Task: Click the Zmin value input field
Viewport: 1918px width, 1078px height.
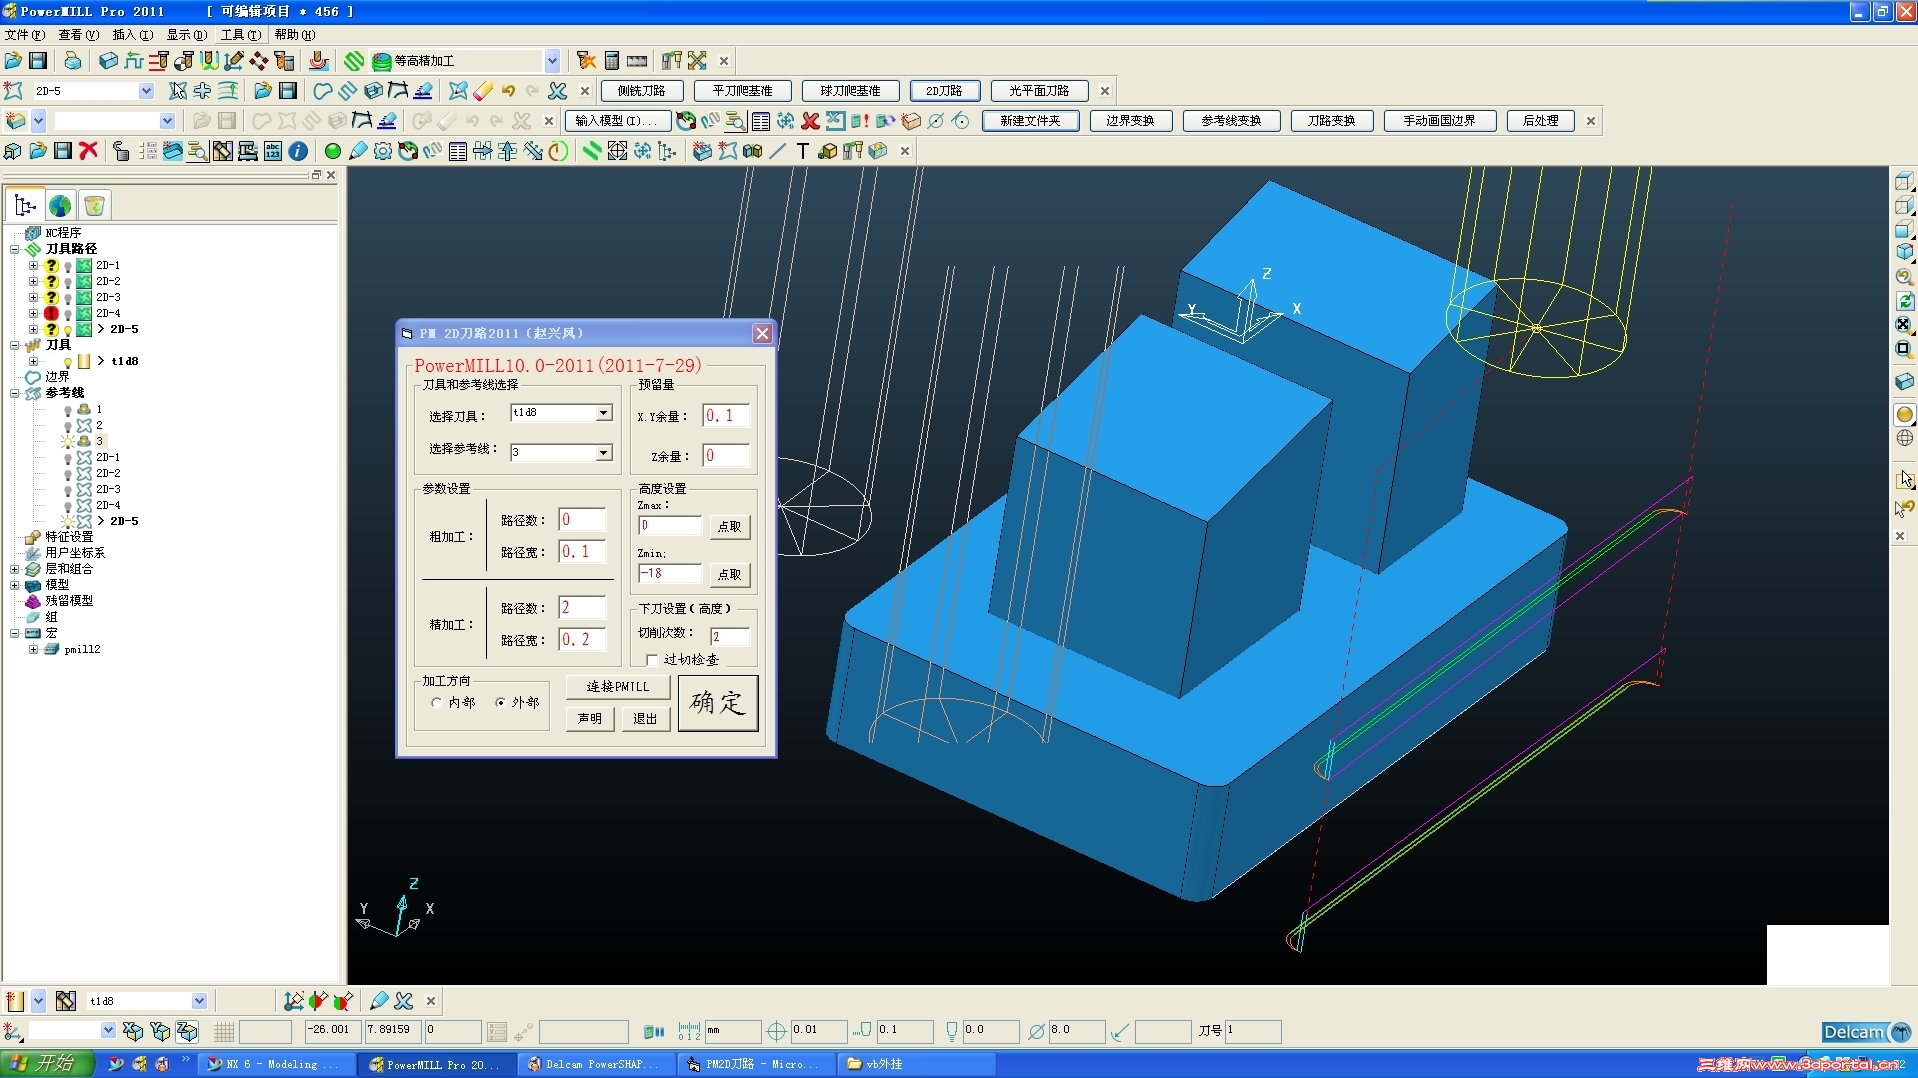Action: point(670,574)
